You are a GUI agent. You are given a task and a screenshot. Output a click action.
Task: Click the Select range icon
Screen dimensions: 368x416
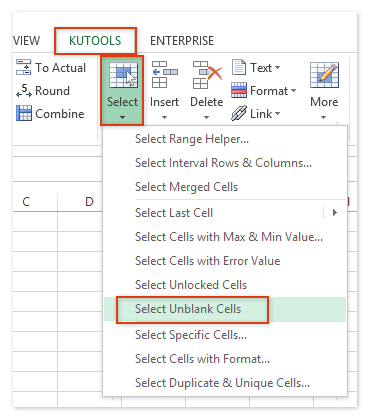[123, 75]
